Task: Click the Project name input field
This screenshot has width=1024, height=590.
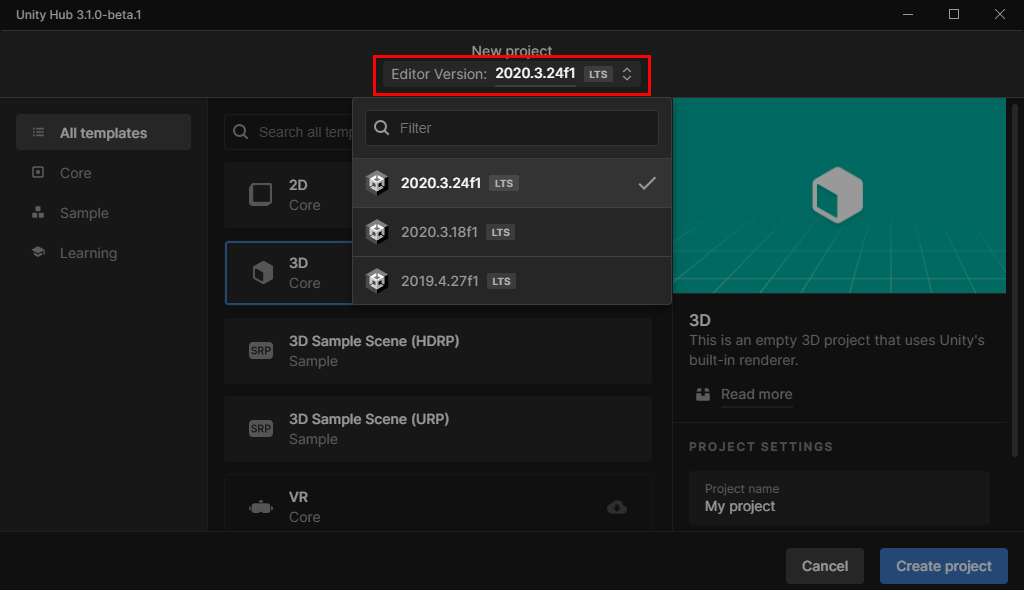Action: [840, 498]
